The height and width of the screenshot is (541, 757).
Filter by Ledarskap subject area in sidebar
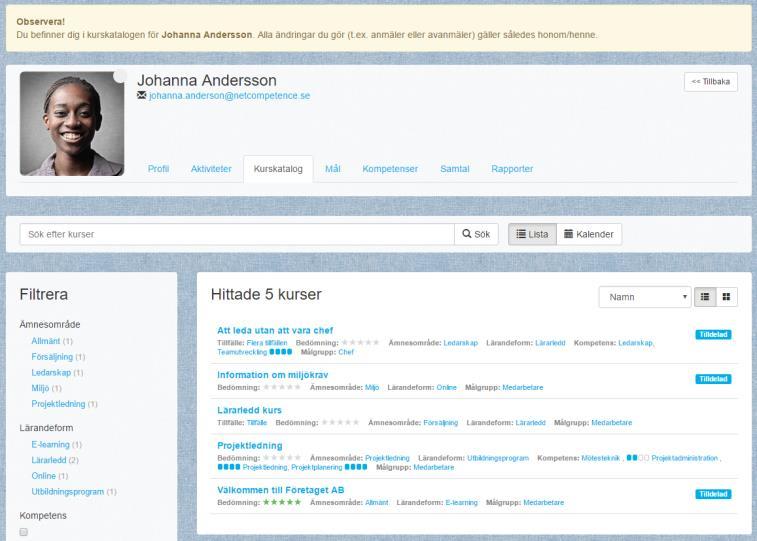tap(51, 373)
